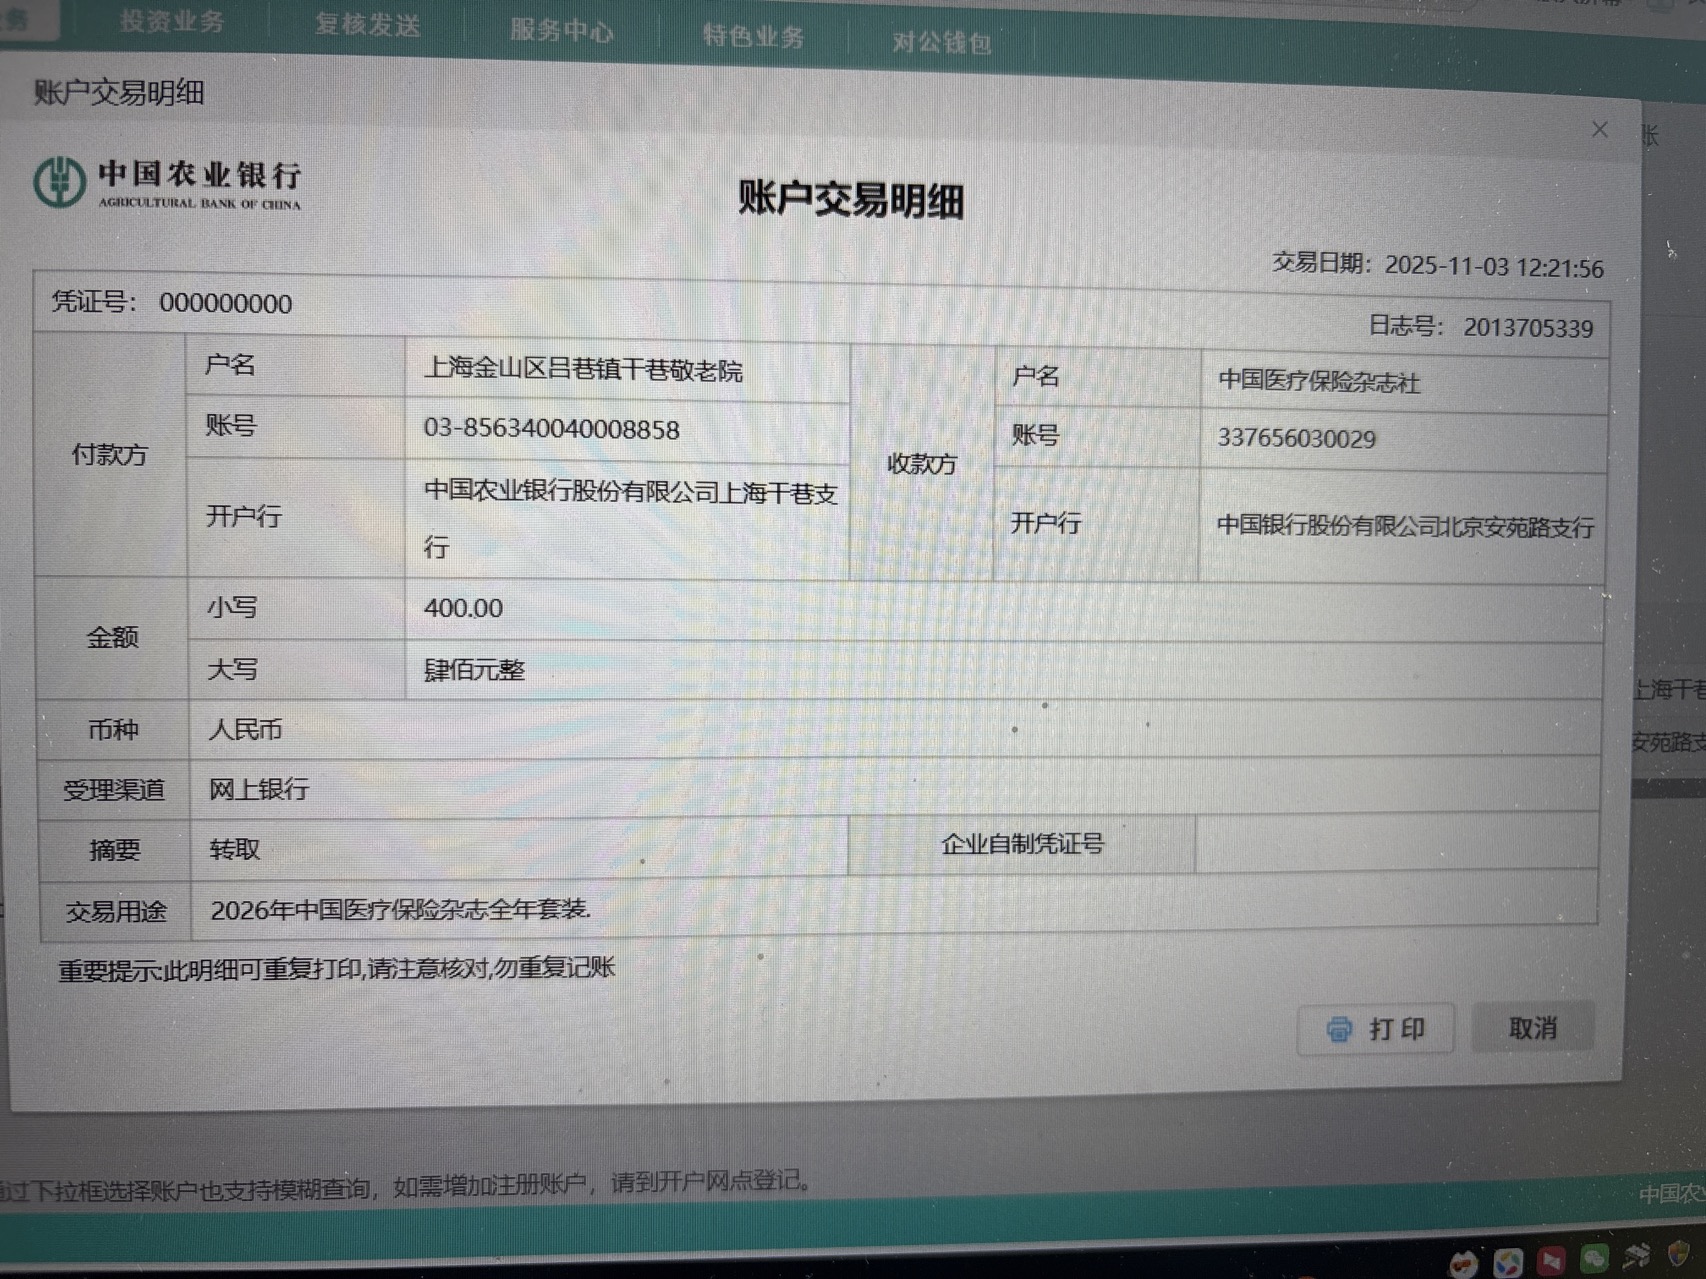Open the 特色业务 menu
This screenshot has height=1279, width=1706.
(753, 37)
